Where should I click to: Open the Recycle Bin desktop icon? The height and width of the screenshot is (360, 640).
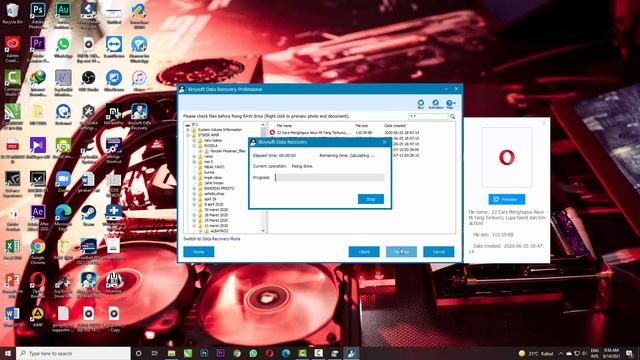pos(12,13)
